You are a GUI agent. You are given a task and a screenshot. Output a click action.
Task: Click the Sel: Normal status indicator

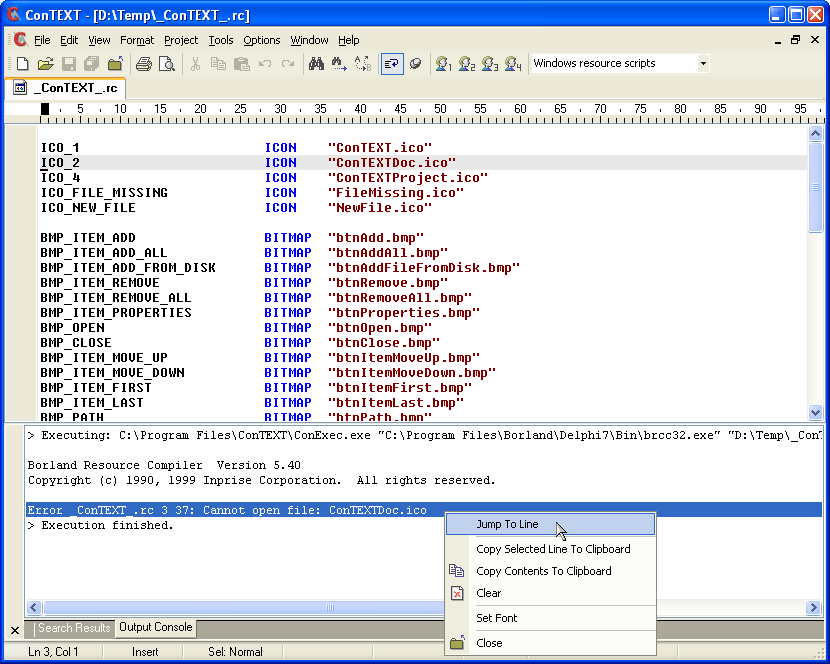coord(235,652)
